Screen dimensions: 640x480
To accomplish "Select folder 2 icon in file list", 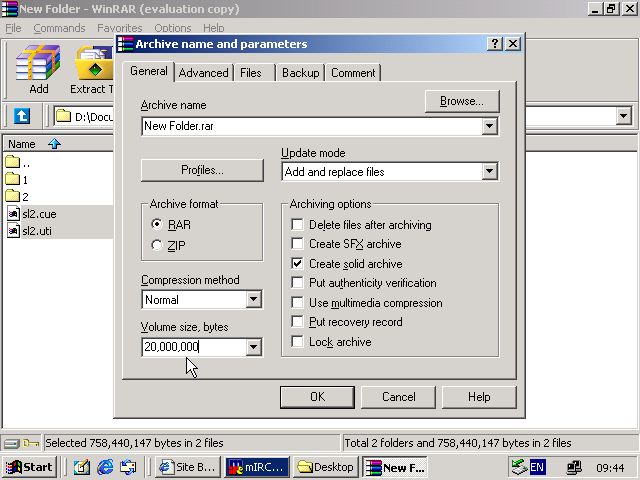I will pos(13,196).
